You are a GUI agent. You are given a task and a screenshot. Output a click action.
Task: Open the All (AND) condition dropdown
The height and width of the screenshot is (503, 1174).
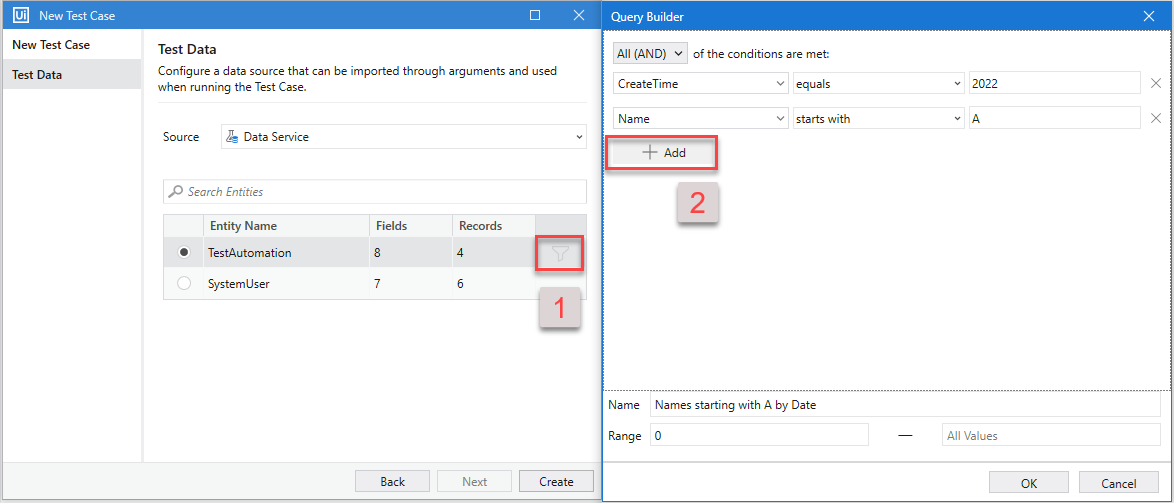[x=650, y=53]
